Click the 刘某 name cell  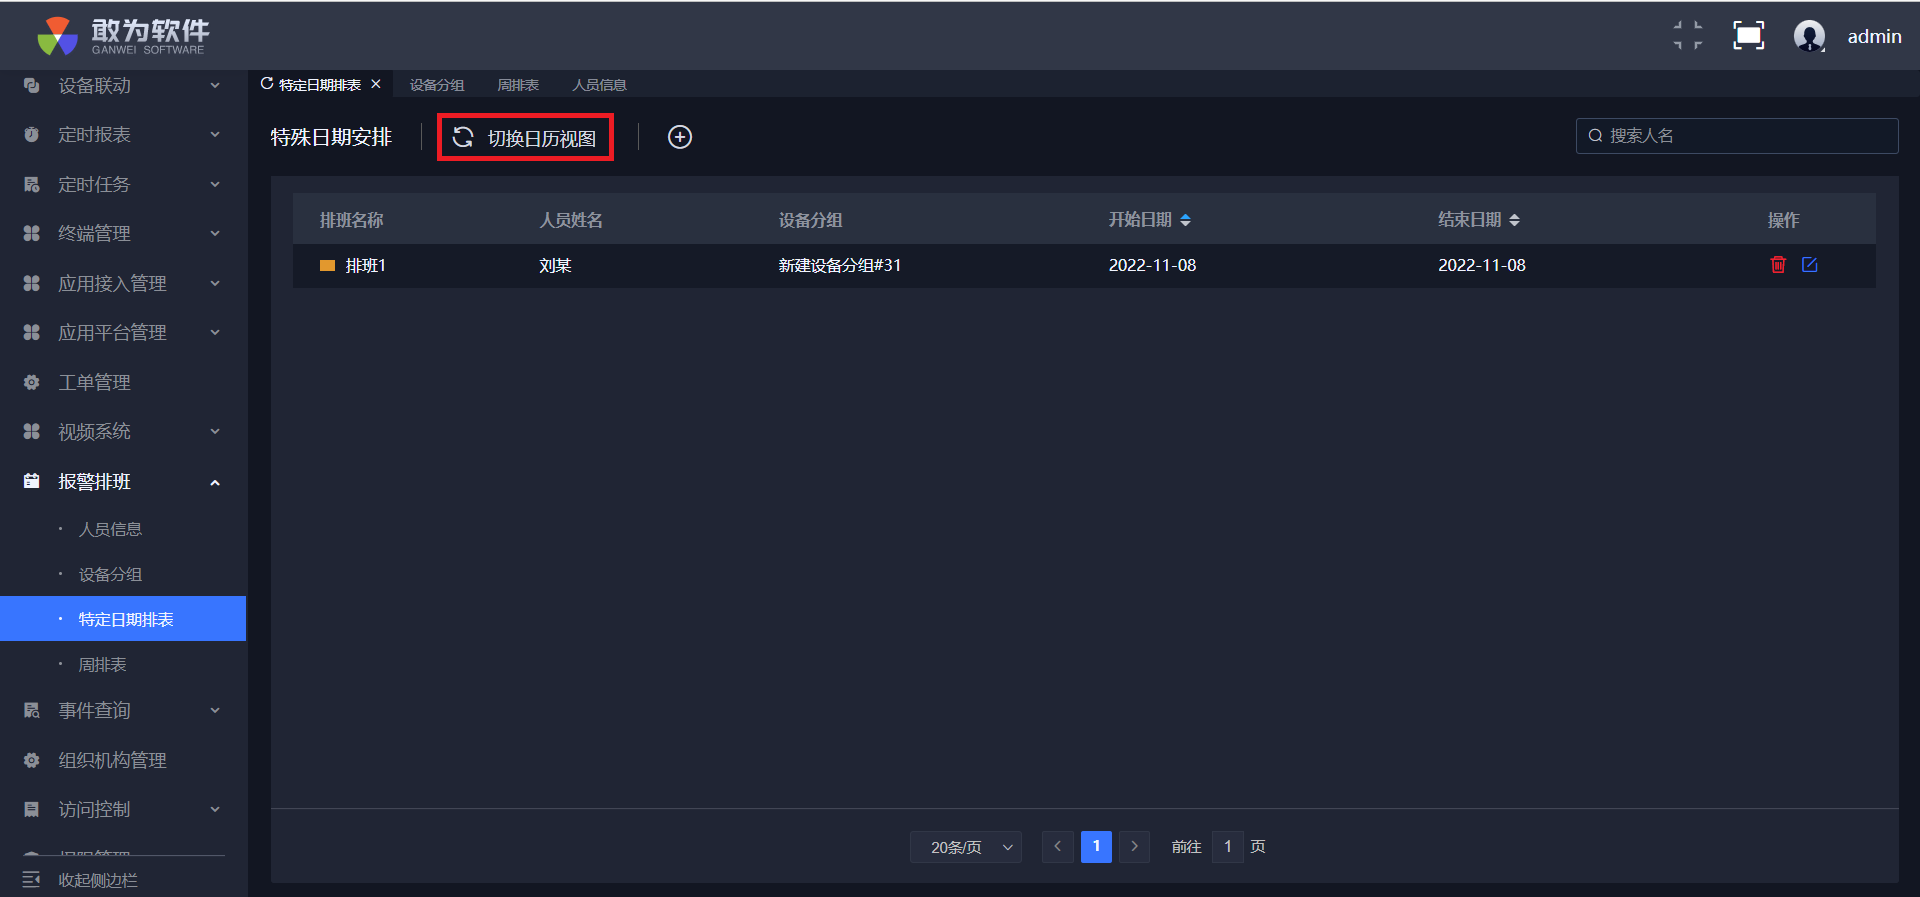[555, 265]
